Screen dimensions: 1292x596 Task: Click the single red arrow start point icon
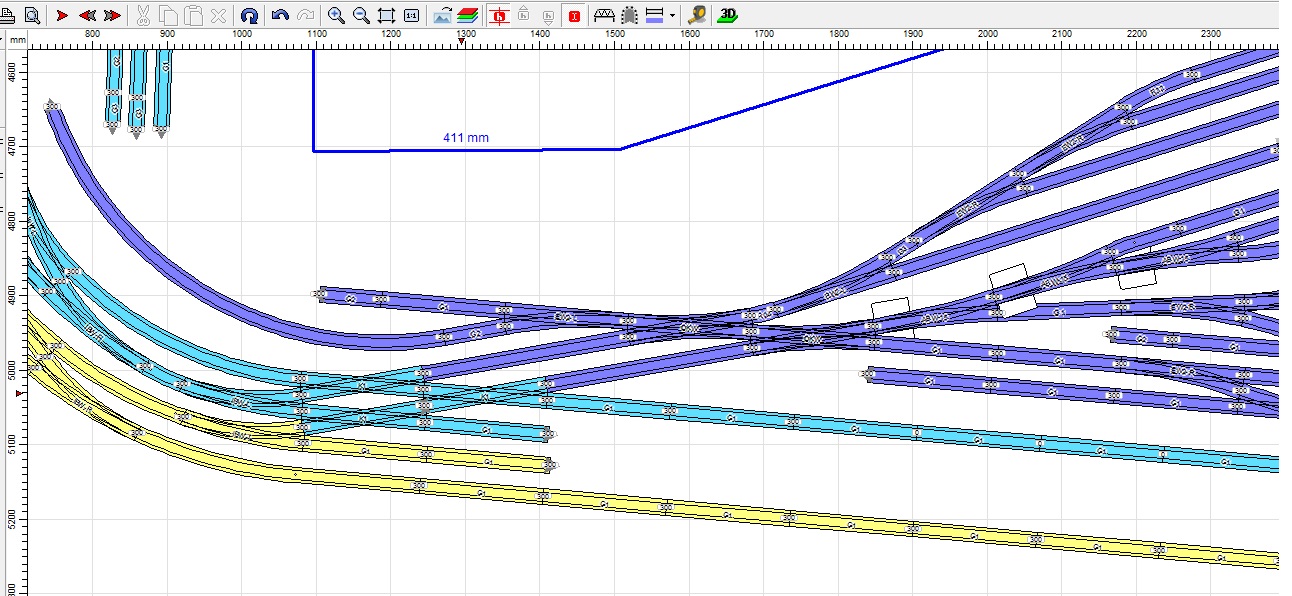tap(62, 15)
